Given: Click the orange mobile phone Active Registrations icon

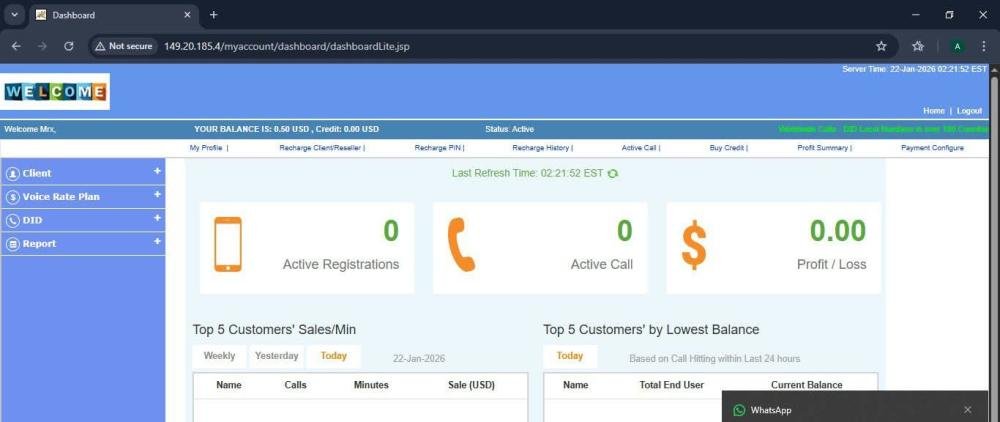Looking at the screenshot, I should coord(228,245).
